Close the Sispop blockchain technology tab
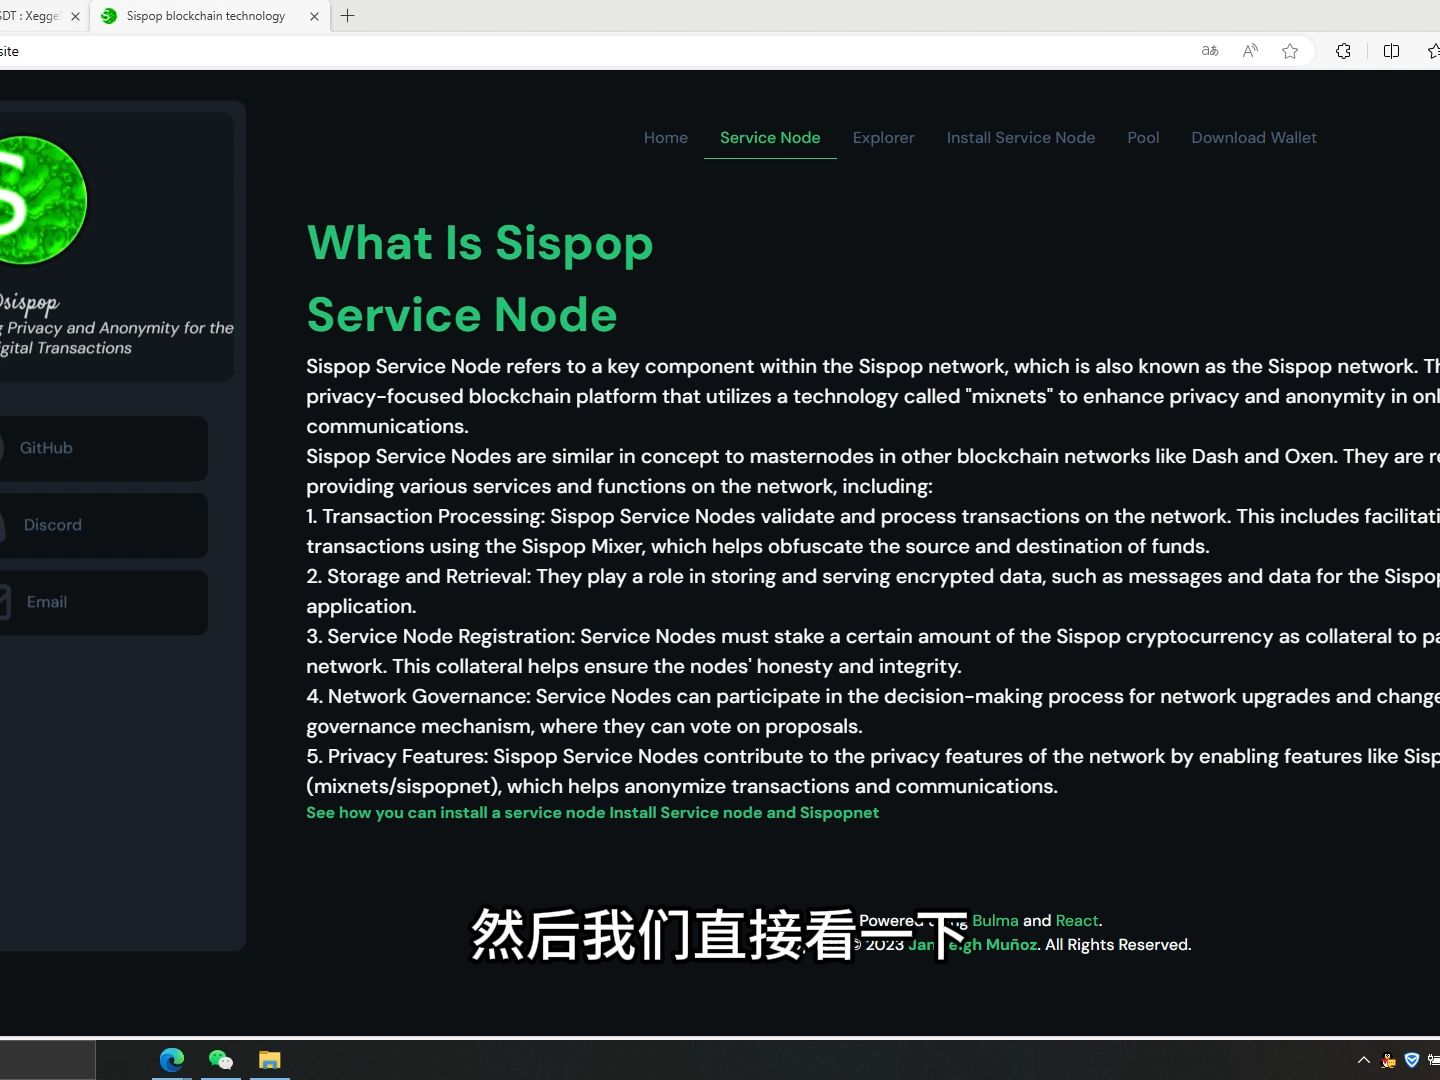 coord(315,16)
